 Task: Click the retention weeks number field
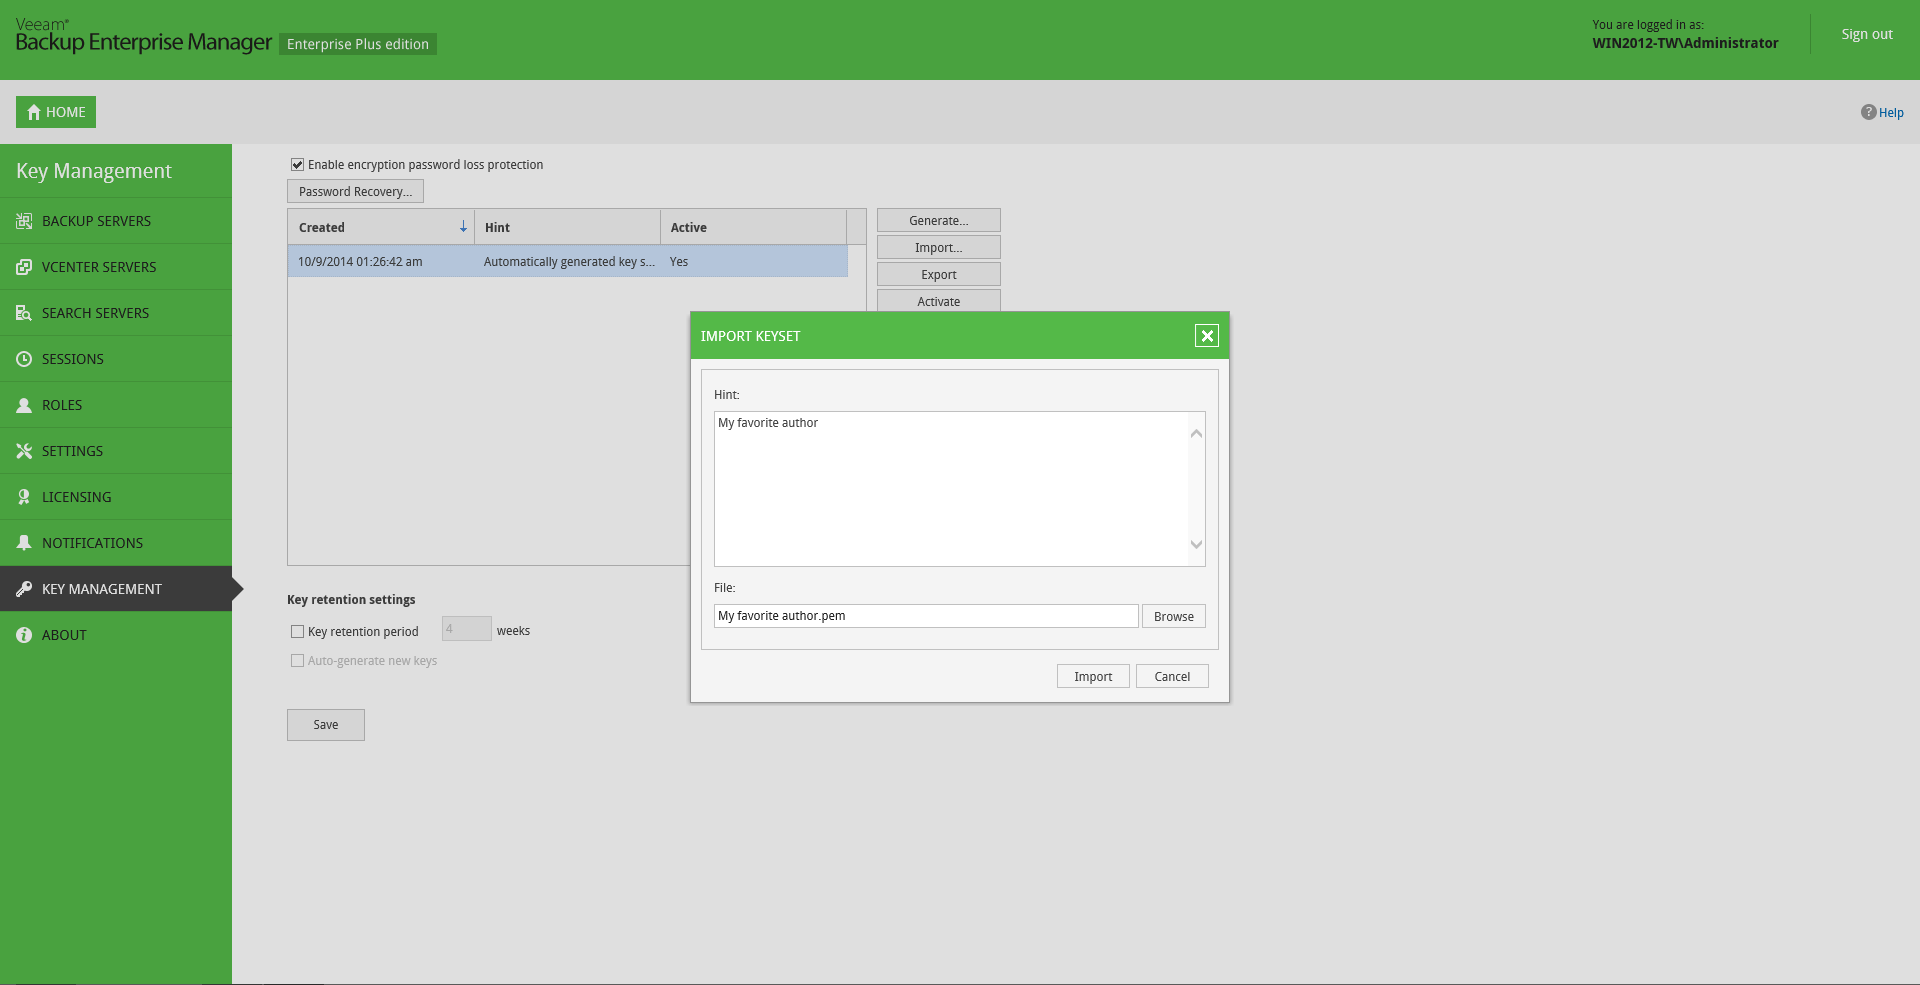pyautogui.click(x=467, y=629)
